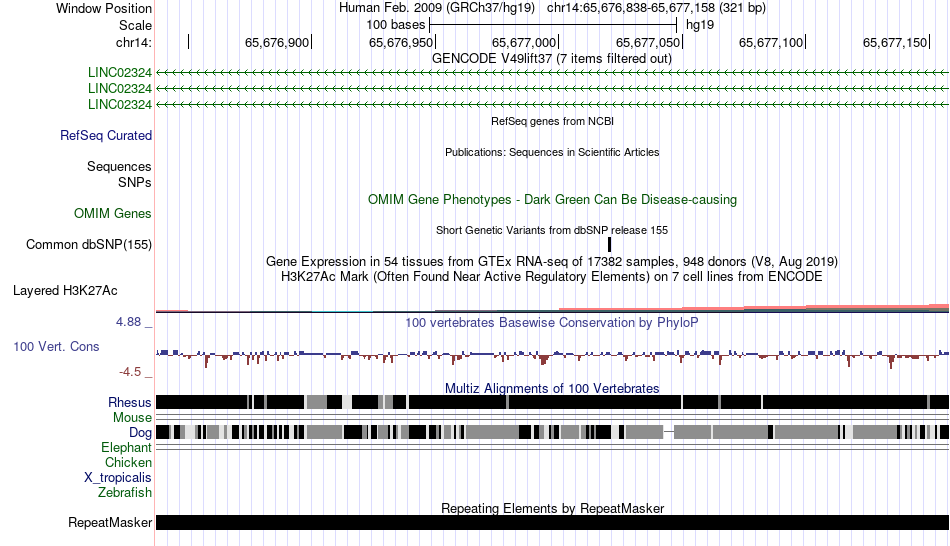950x546 pixels.
Task: Click the SNPs track label
Action: (x=135, y=182)
